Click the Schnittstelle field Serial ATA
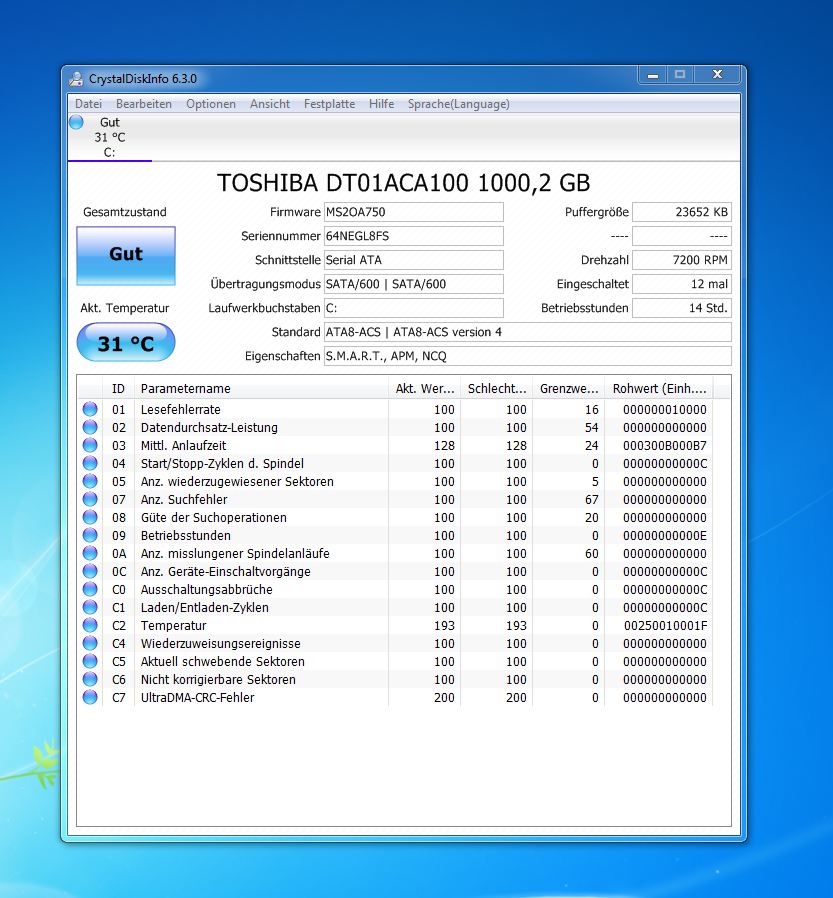This screenshot has height=898, width=833. tap(413, 260)
